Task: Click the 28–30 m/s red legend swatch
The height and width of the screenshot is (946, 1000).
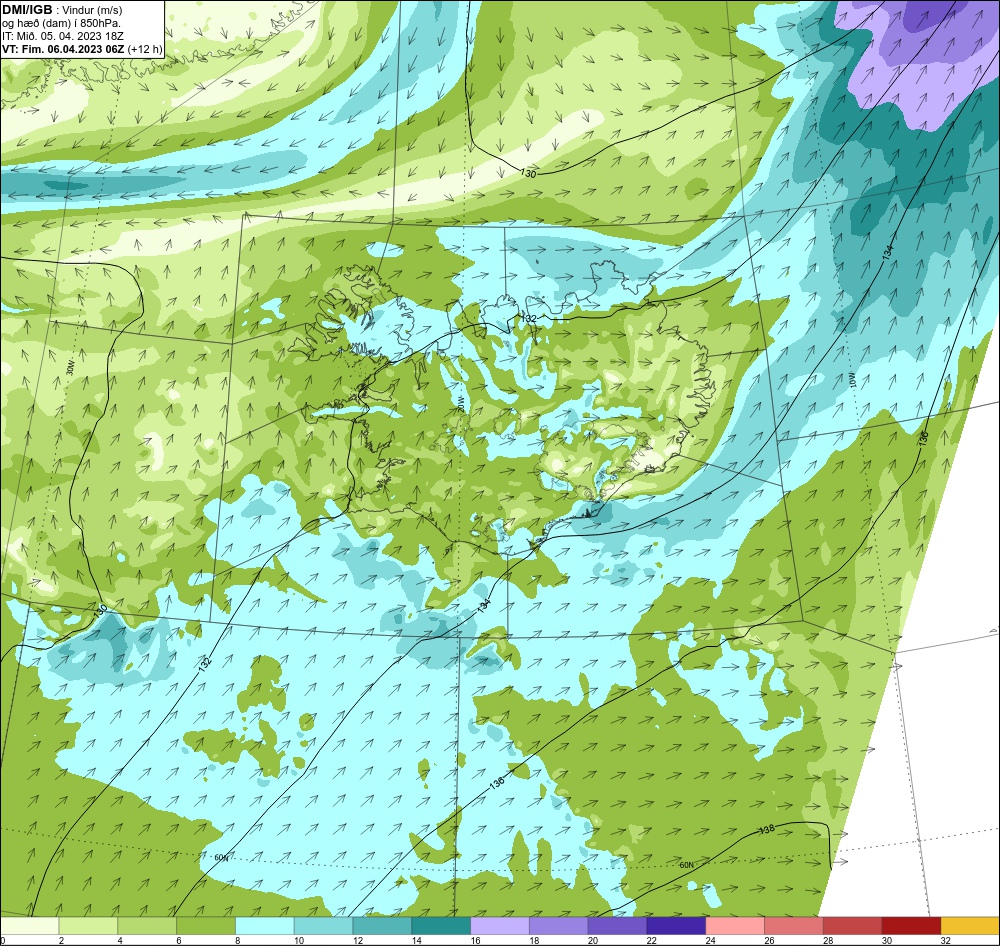Action: point(853,926)
